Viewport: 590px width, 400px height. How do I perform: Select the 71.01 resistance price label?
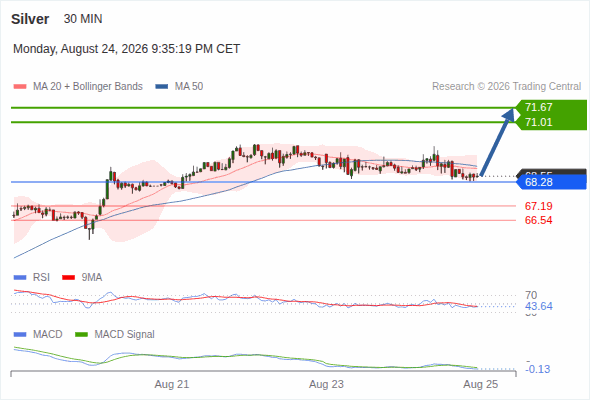pos(538,122)
